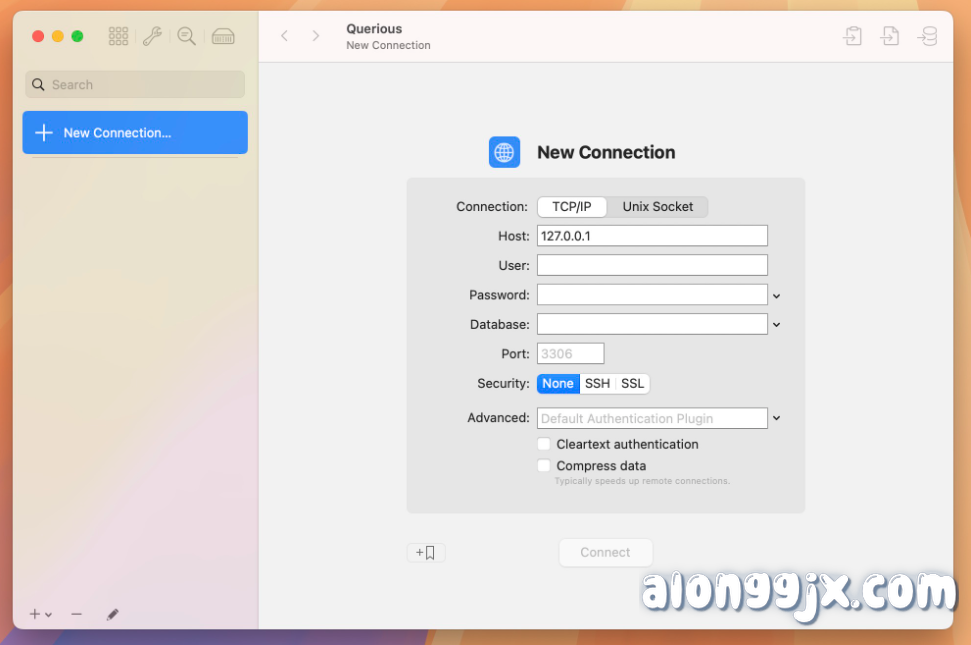Select the TCP/IP connection tab
The width and height of the screenshot is (971, 645).
(571, 207)
